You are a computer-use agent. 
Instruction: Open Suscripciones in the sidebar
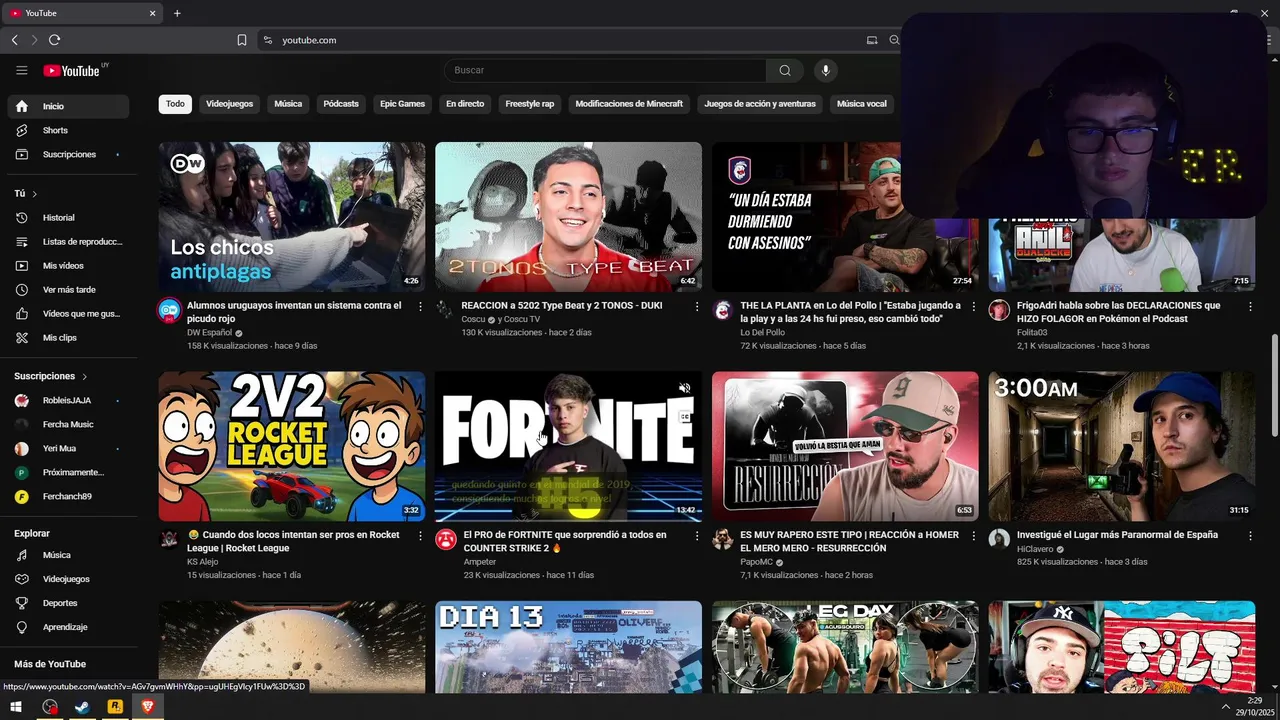(x=68, y=154)
